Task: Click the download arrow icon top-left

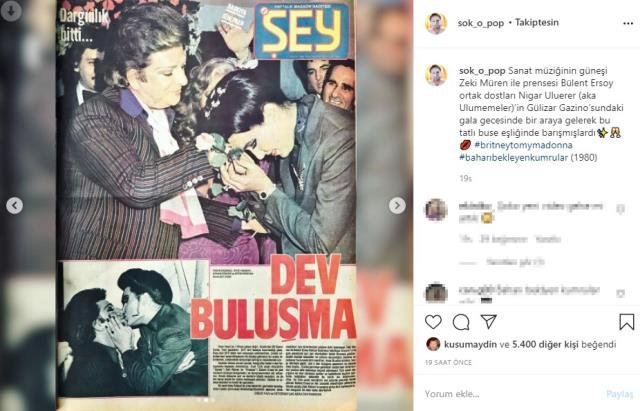Action: 11,11
